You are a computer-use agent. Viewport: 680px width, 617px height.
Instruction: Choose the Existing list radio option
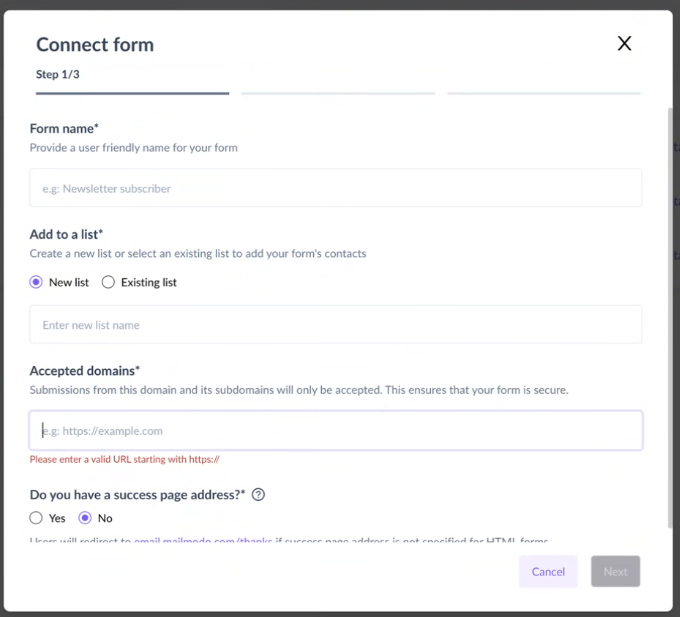(108, 282)
